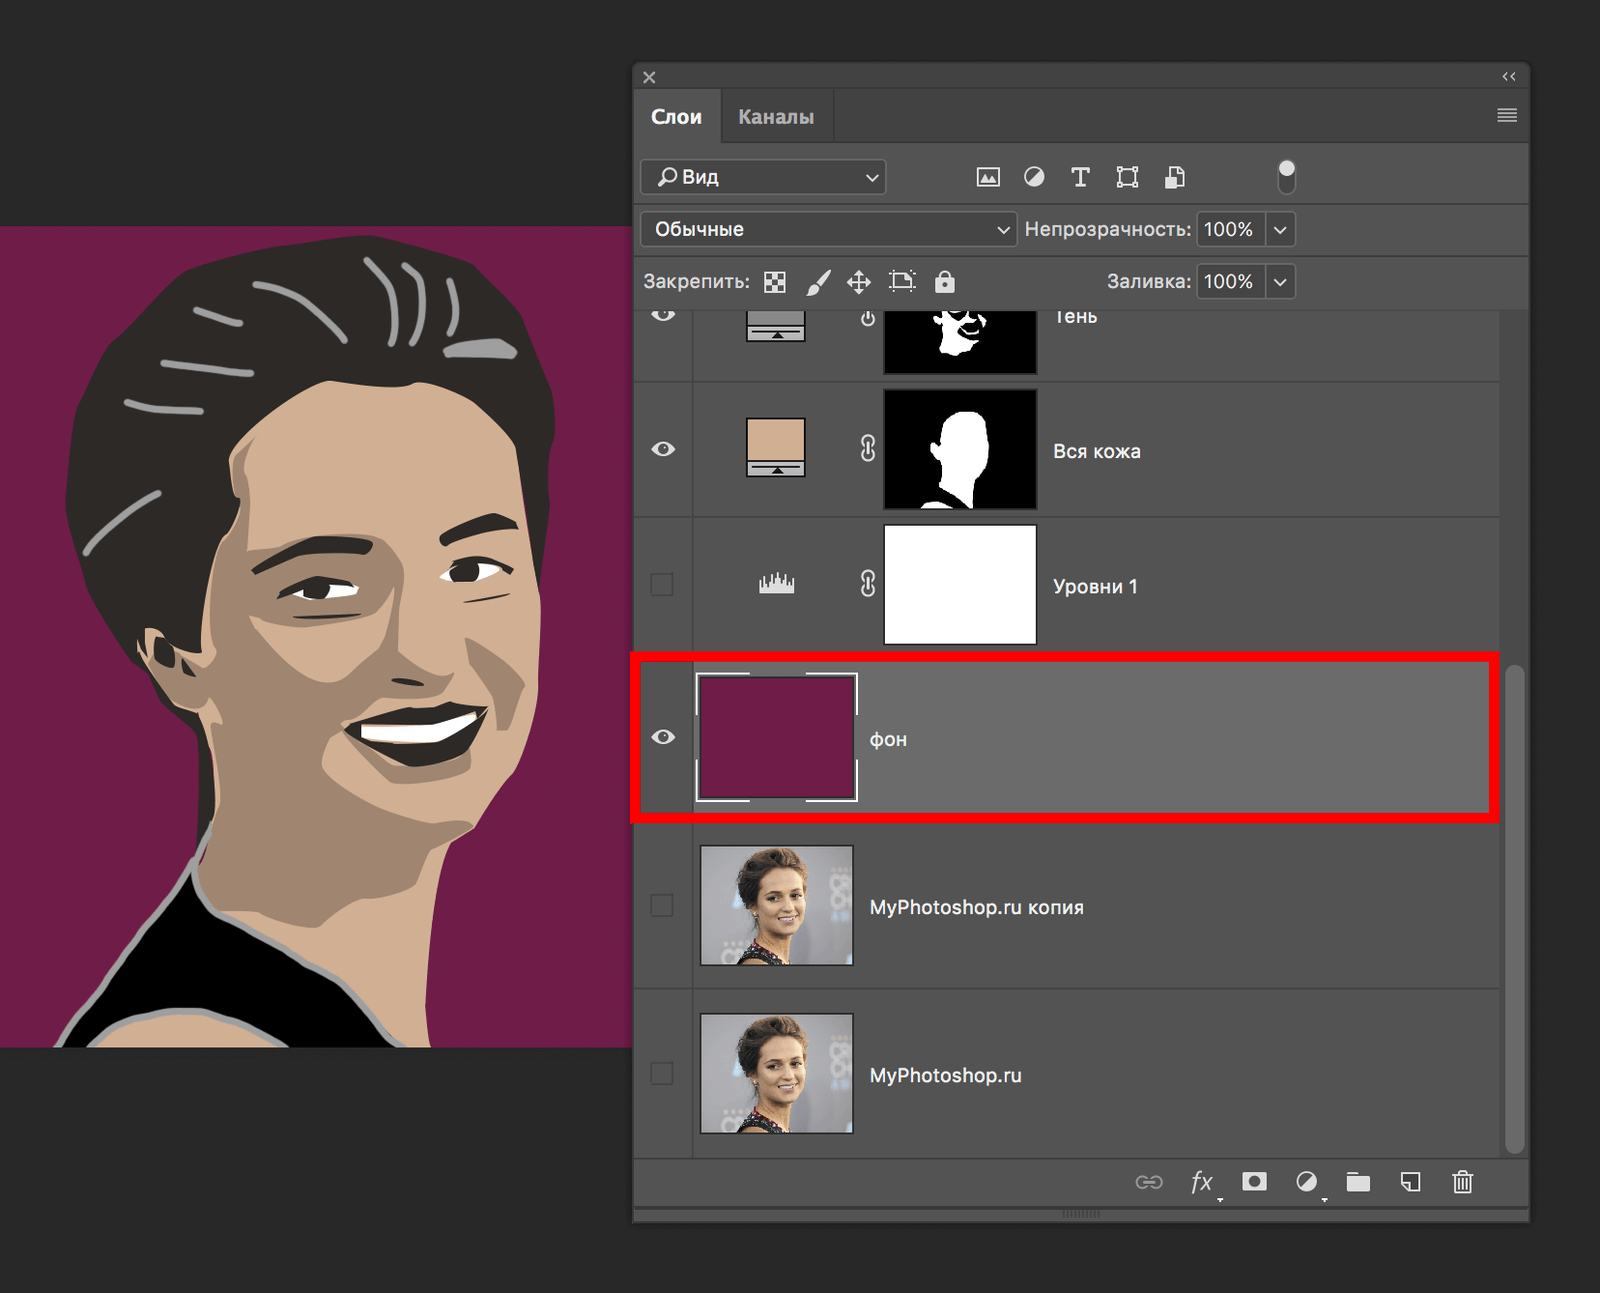The image size is (1600, 1293).
Task: Click the lock-all padlock icon
Action: click(944, 282)
